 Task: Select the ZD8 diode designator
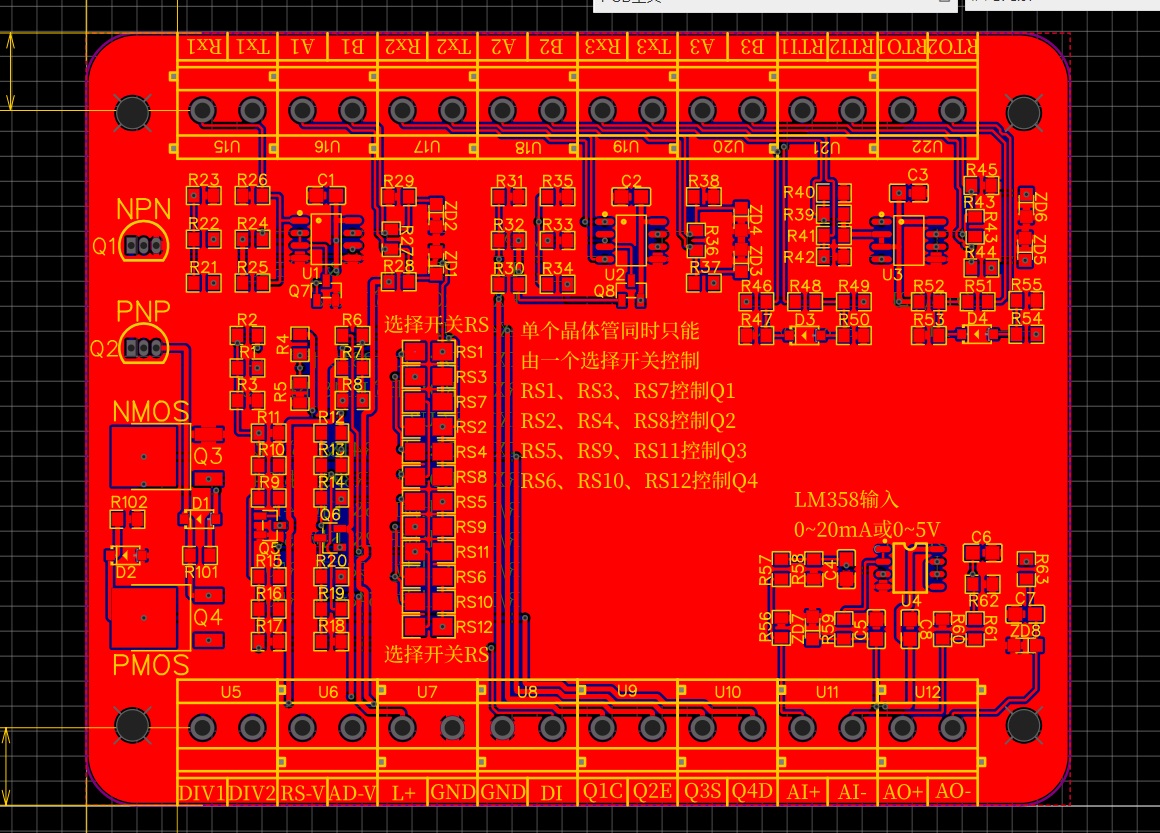point(1025,631)
